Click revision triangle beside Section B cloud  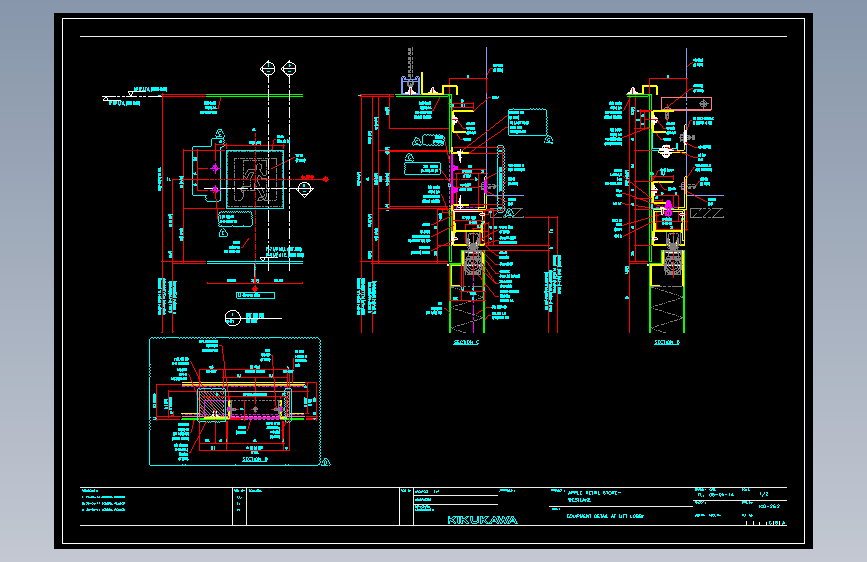pyautogui.click(x=326, y=462)
